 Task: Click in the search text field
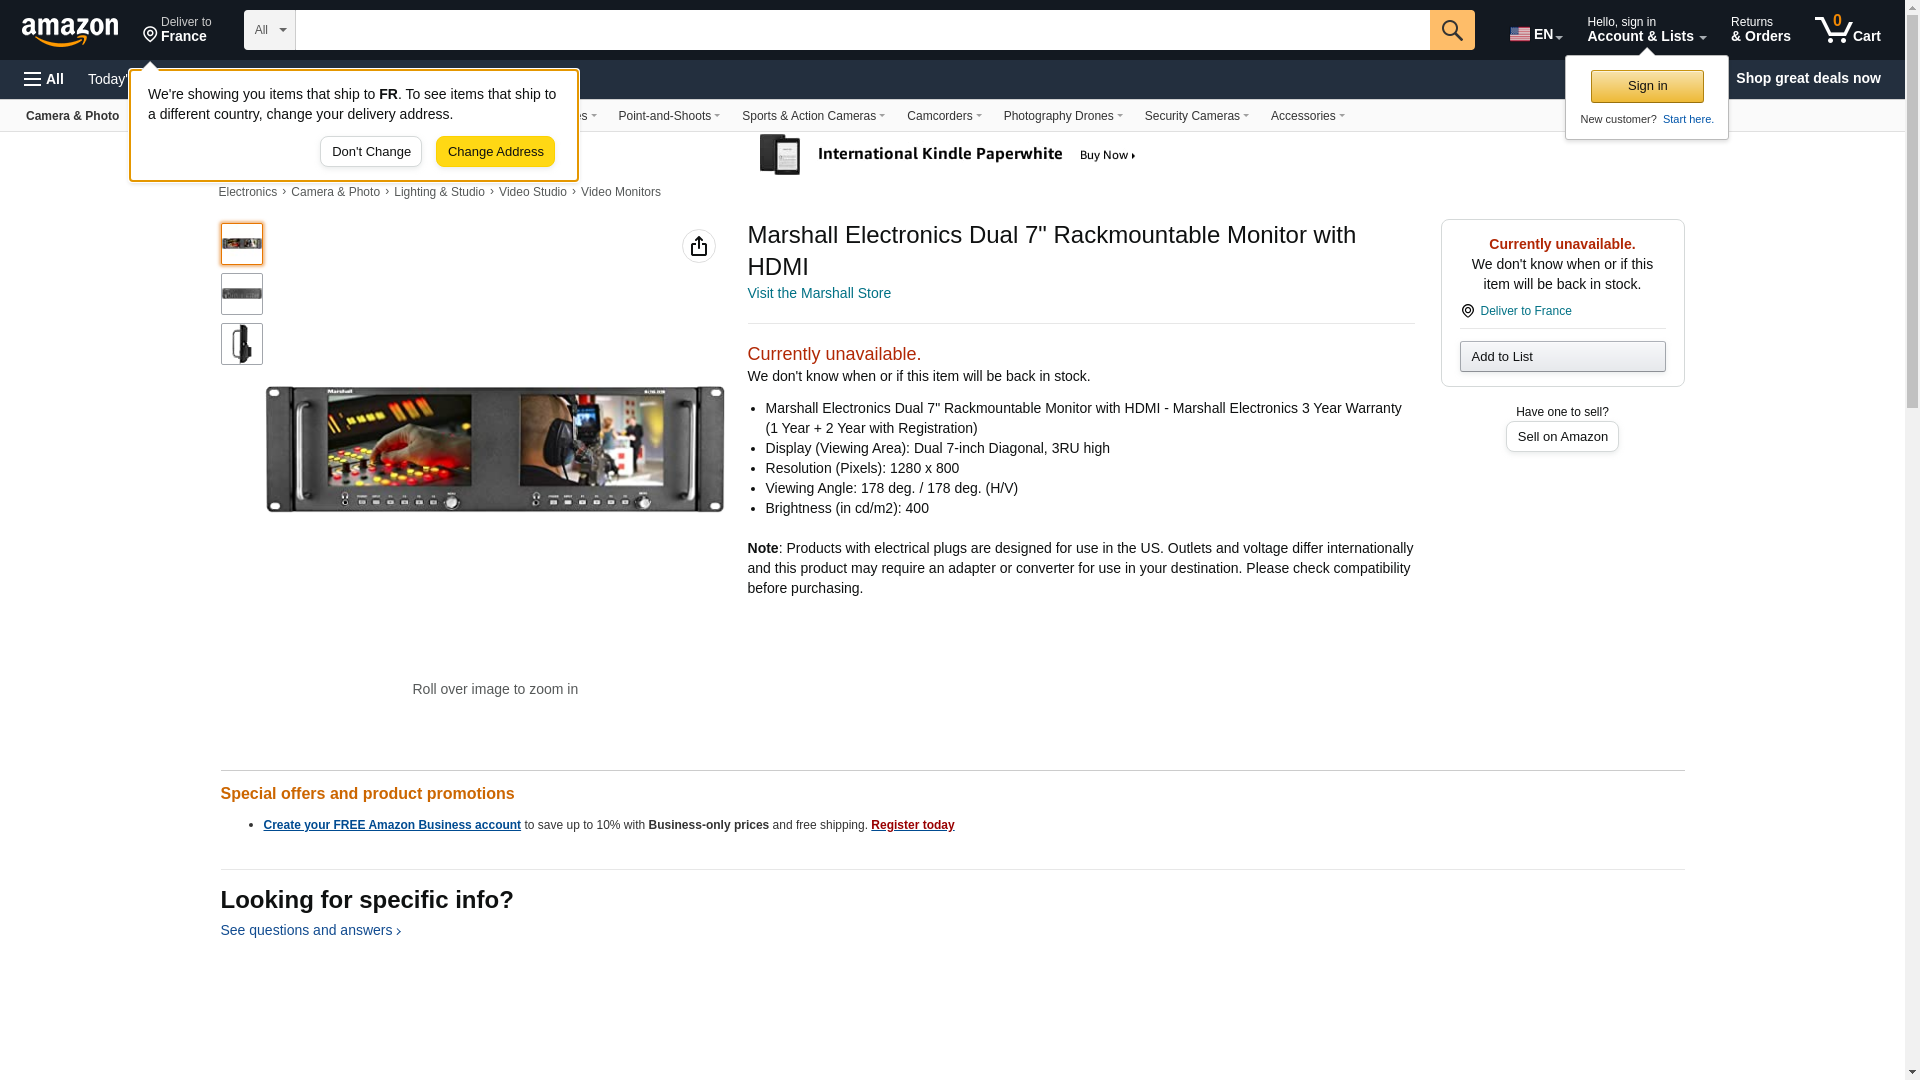coord(861,30)
